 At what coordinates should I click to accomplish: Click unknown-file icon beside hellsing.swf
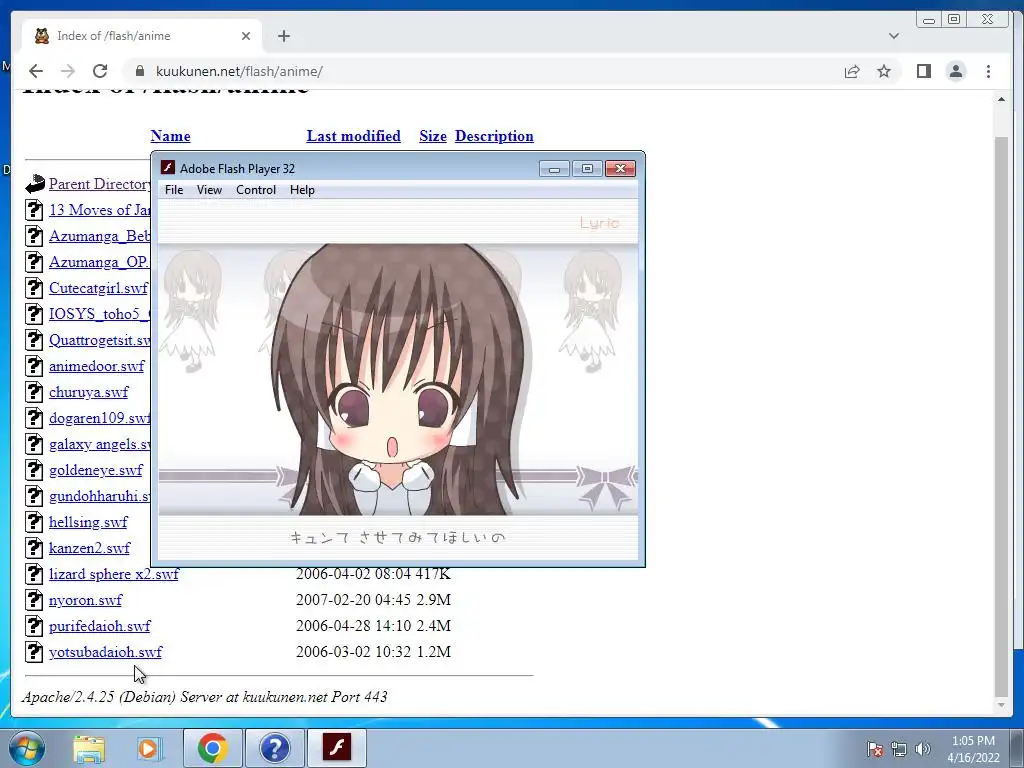pos(34,522)
